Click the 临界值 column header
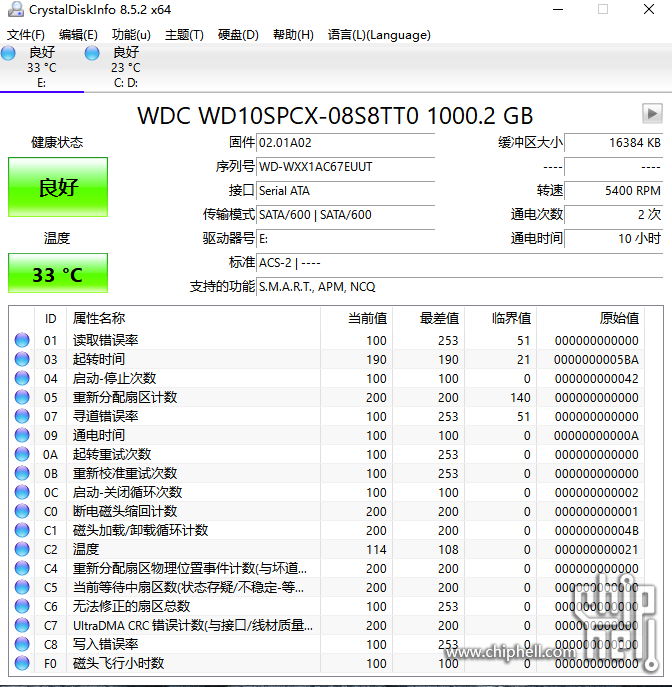 (501, 319)
